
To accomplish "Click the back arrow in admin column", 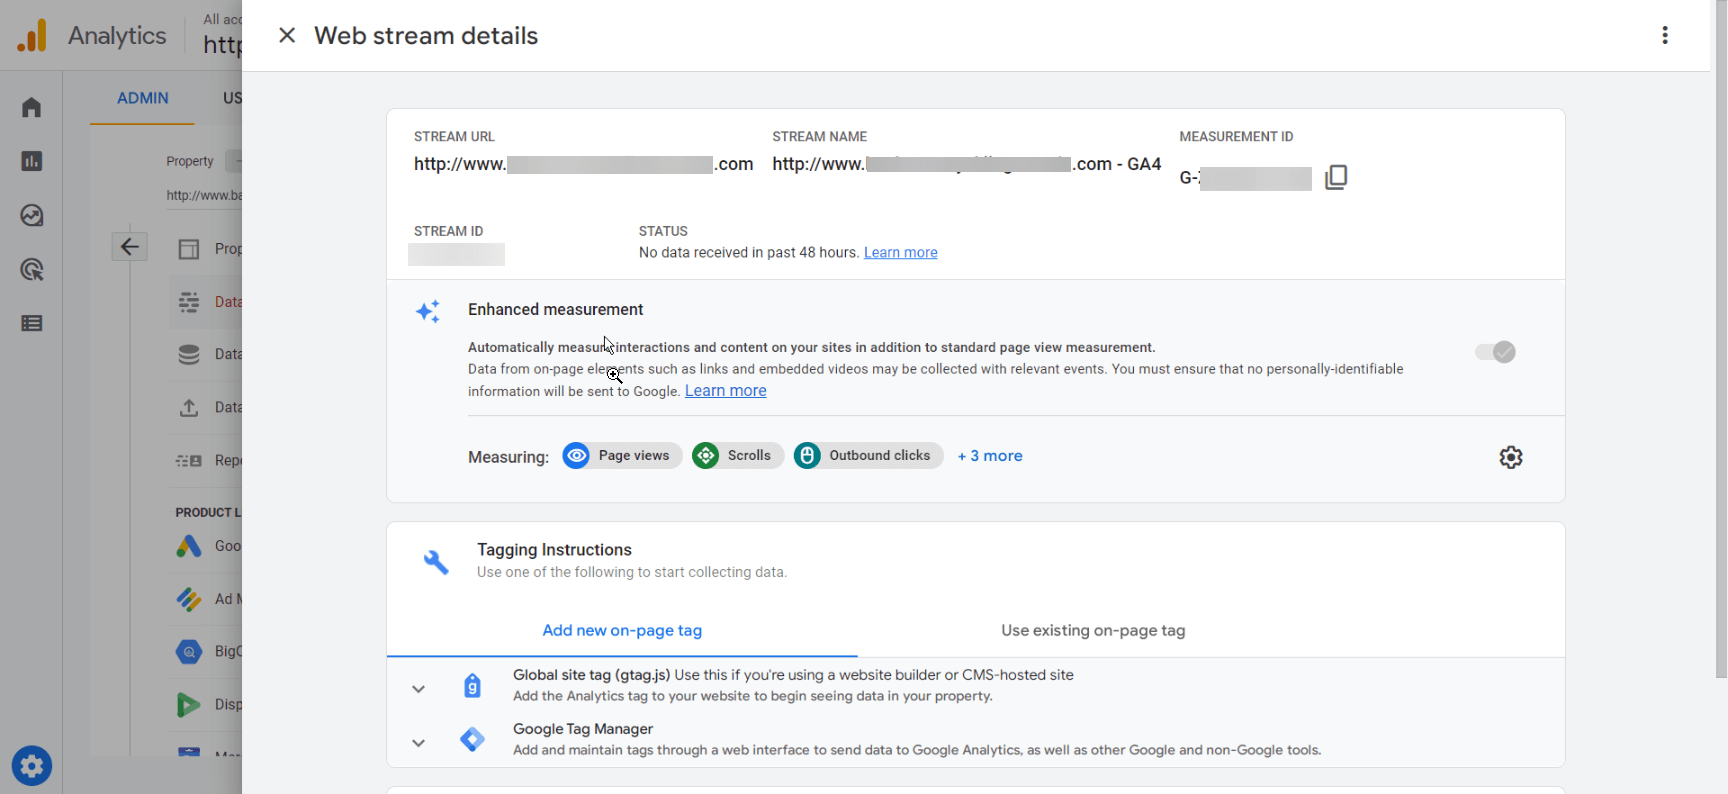I will tap(129, 247).
